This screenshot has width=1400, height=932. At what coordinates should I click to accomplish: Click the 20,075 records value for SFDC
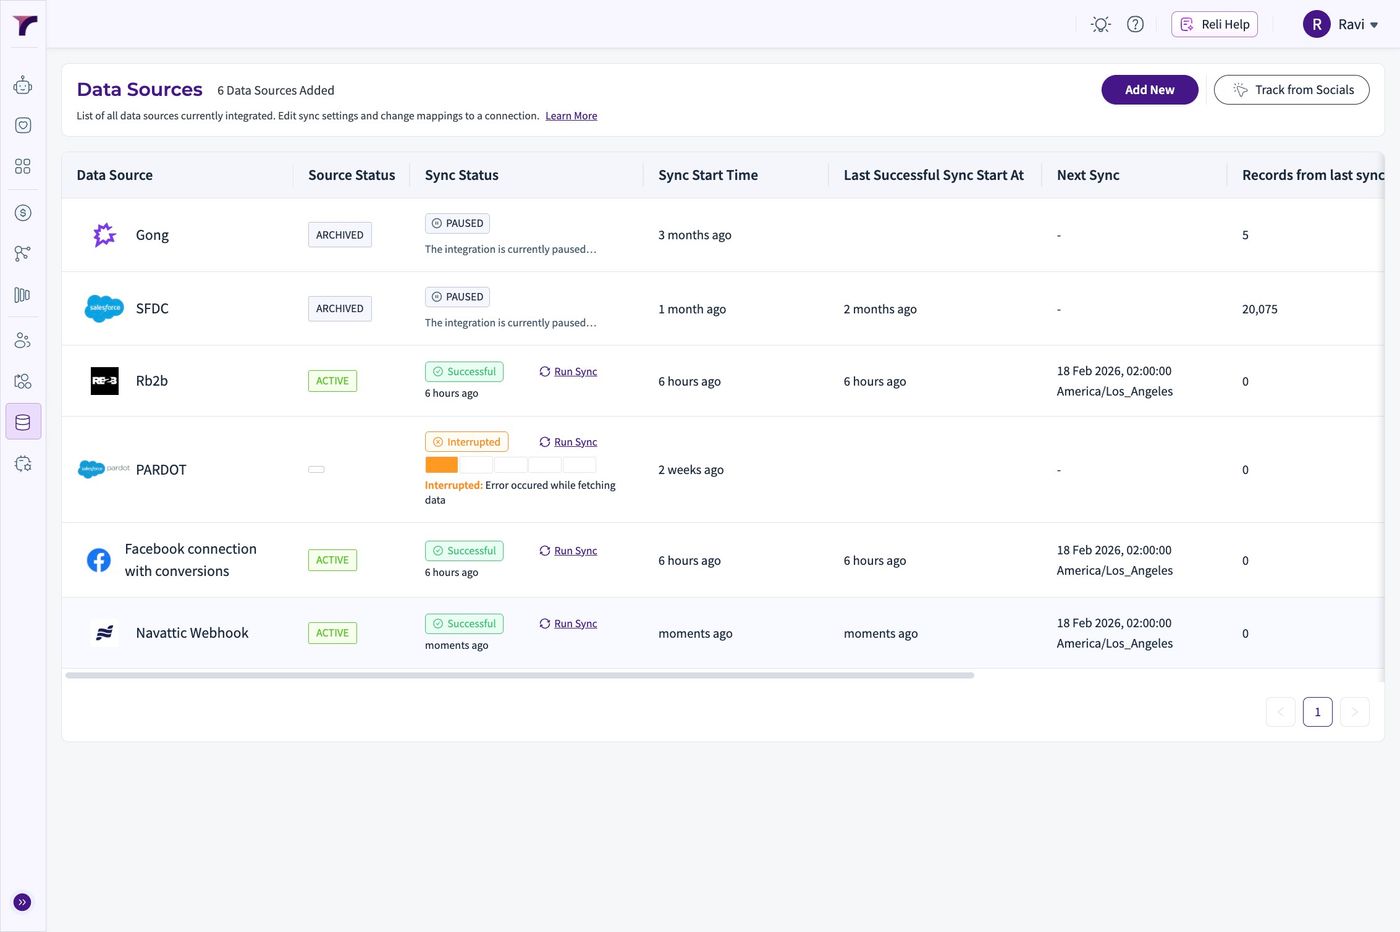coord(1260,309)
